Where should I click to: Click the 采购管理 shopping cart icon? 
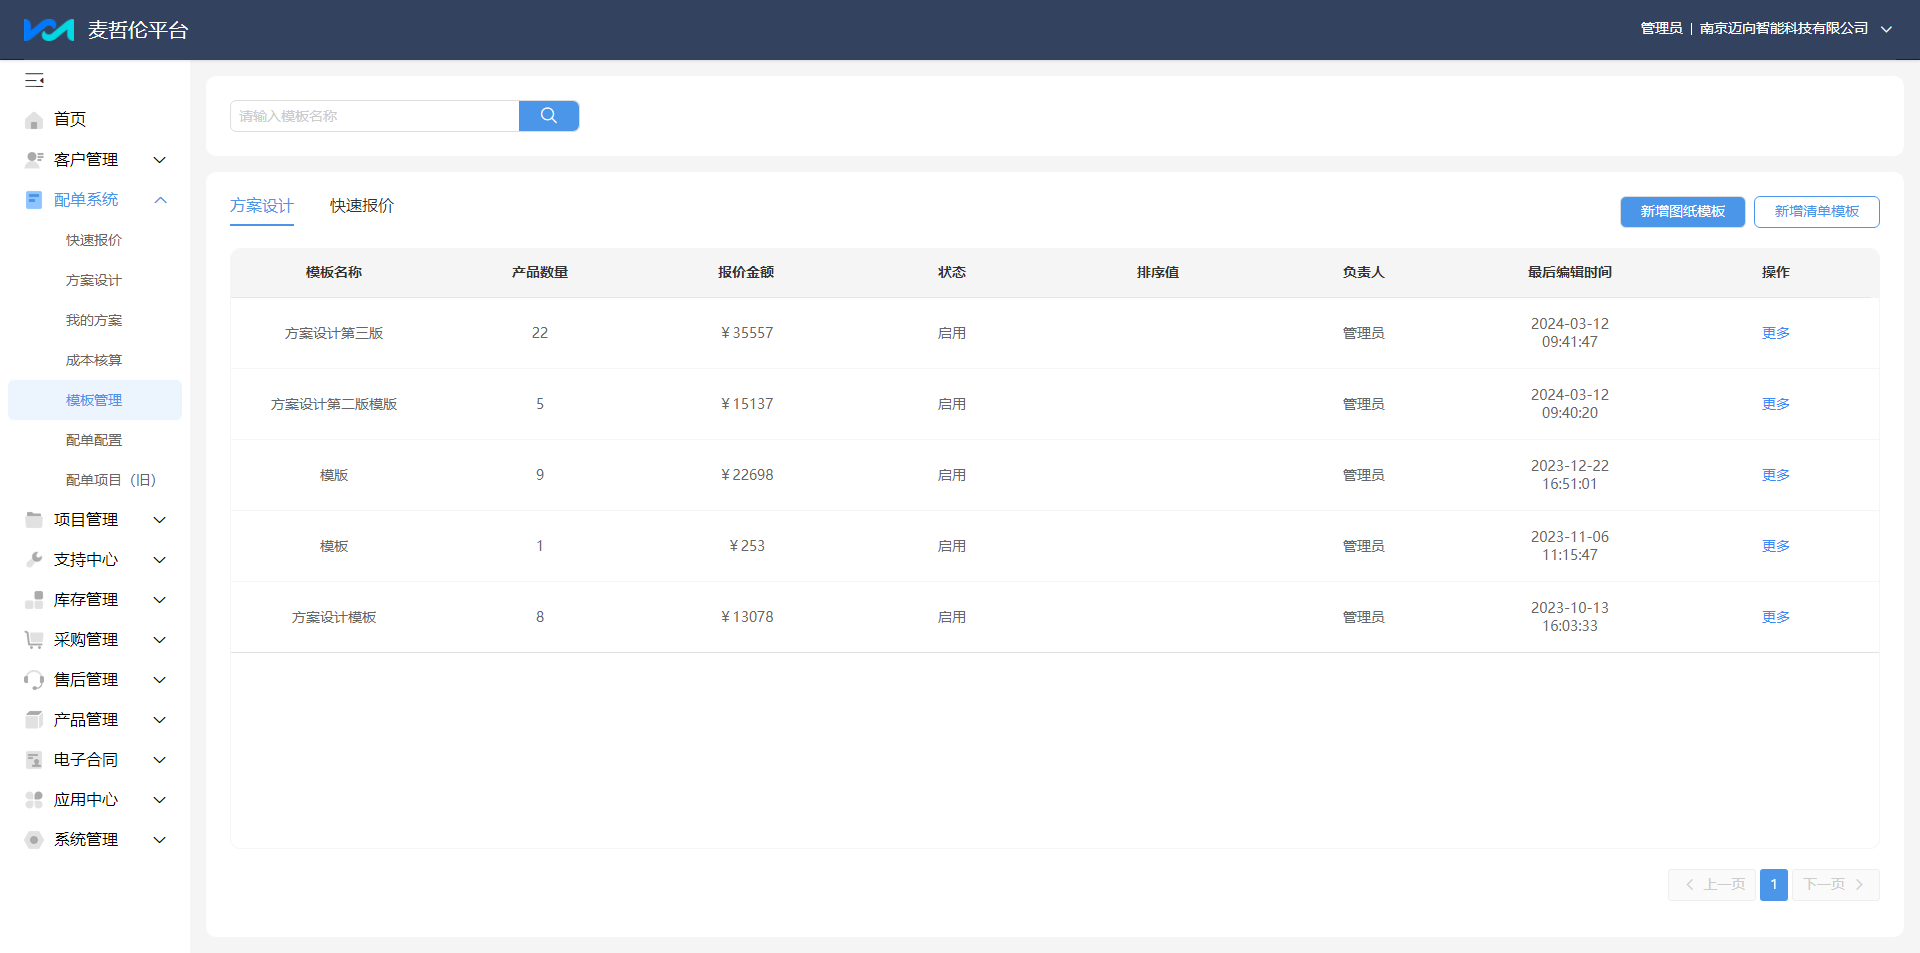(34, 640)
